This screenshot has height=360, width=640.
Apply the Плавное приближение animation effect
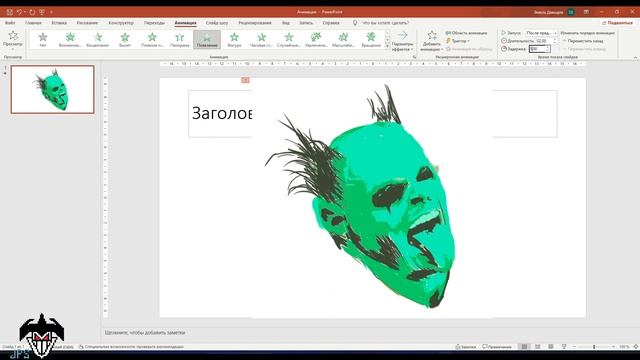(152, 40)
